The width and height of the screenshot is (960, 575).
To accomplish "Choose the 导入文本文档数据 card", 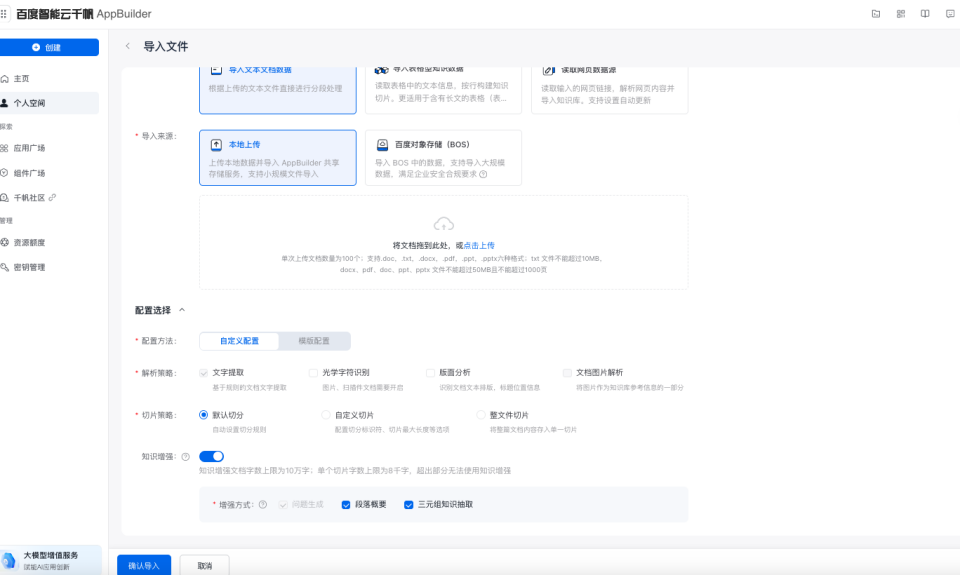I will (x=277, y=89).
